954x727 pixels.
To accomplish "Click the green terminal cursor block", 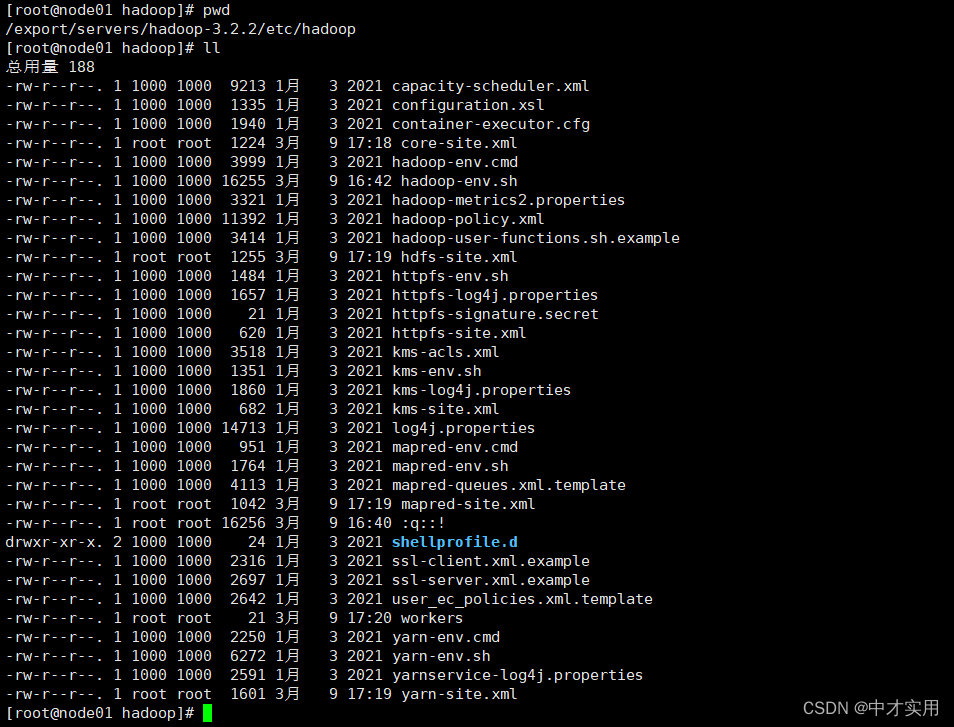I will [207, 713].
